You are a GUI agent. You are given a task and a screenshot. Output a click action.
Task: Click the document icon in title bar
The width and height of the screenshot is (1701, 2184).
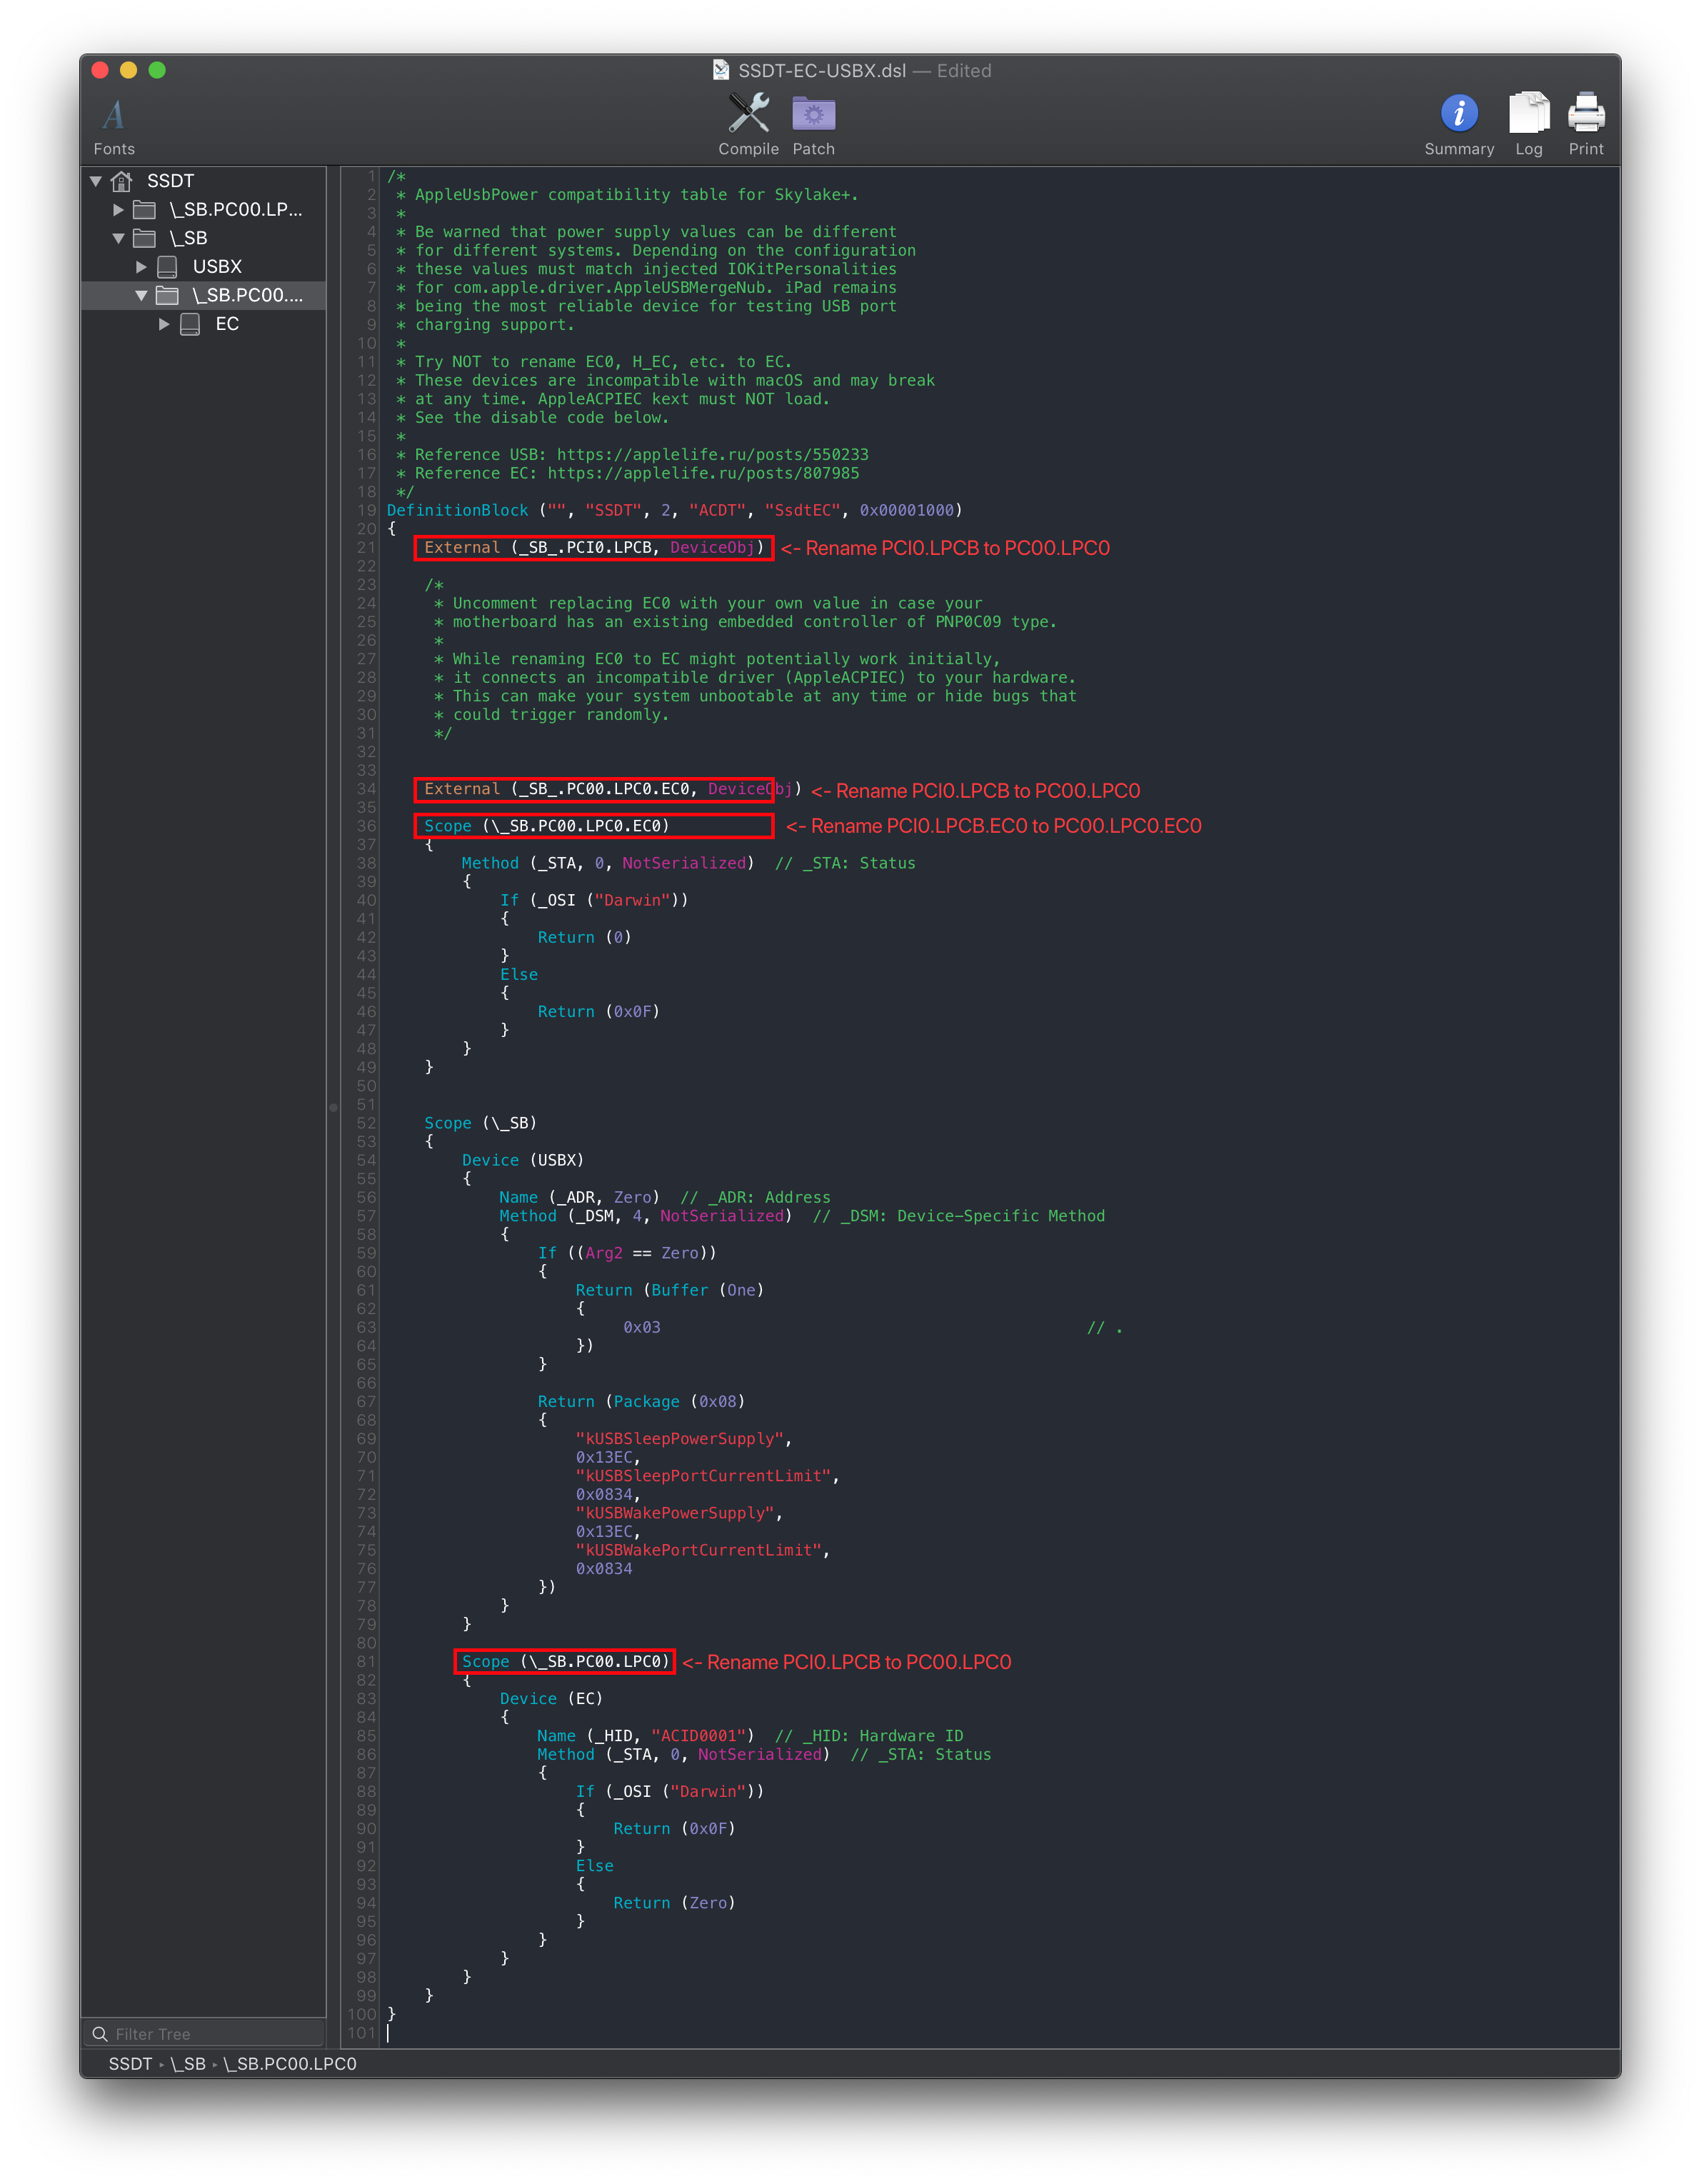click(x=721, y=70)
